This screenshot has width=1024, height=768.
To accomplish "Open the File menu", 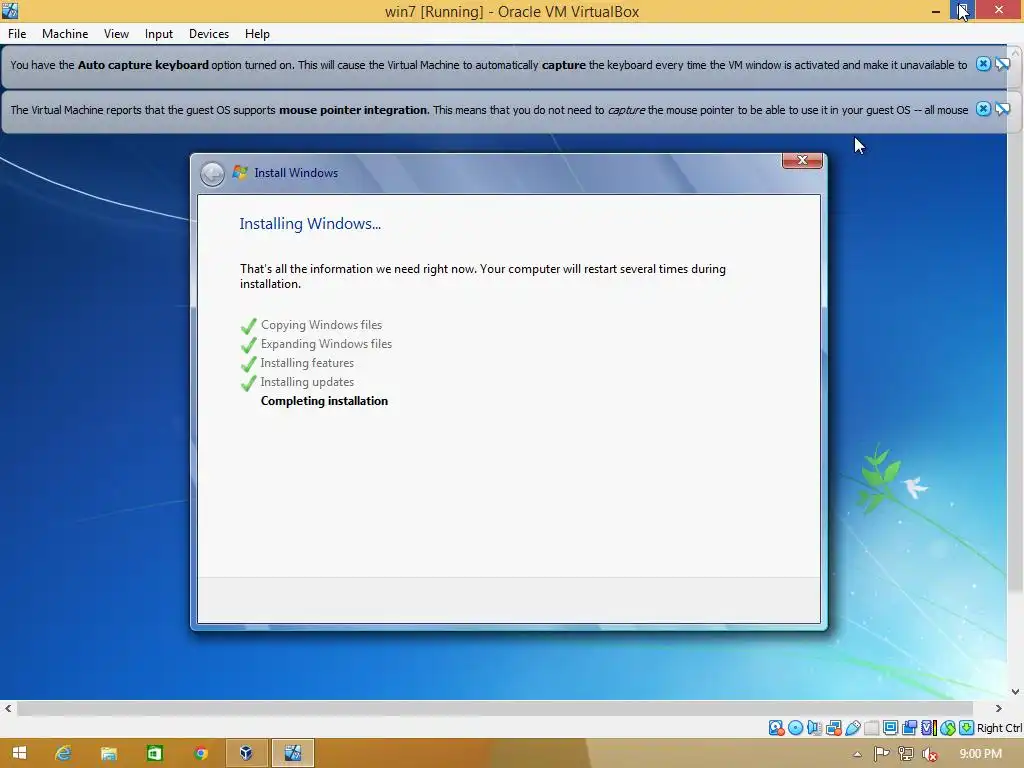I will coord(17,34).
